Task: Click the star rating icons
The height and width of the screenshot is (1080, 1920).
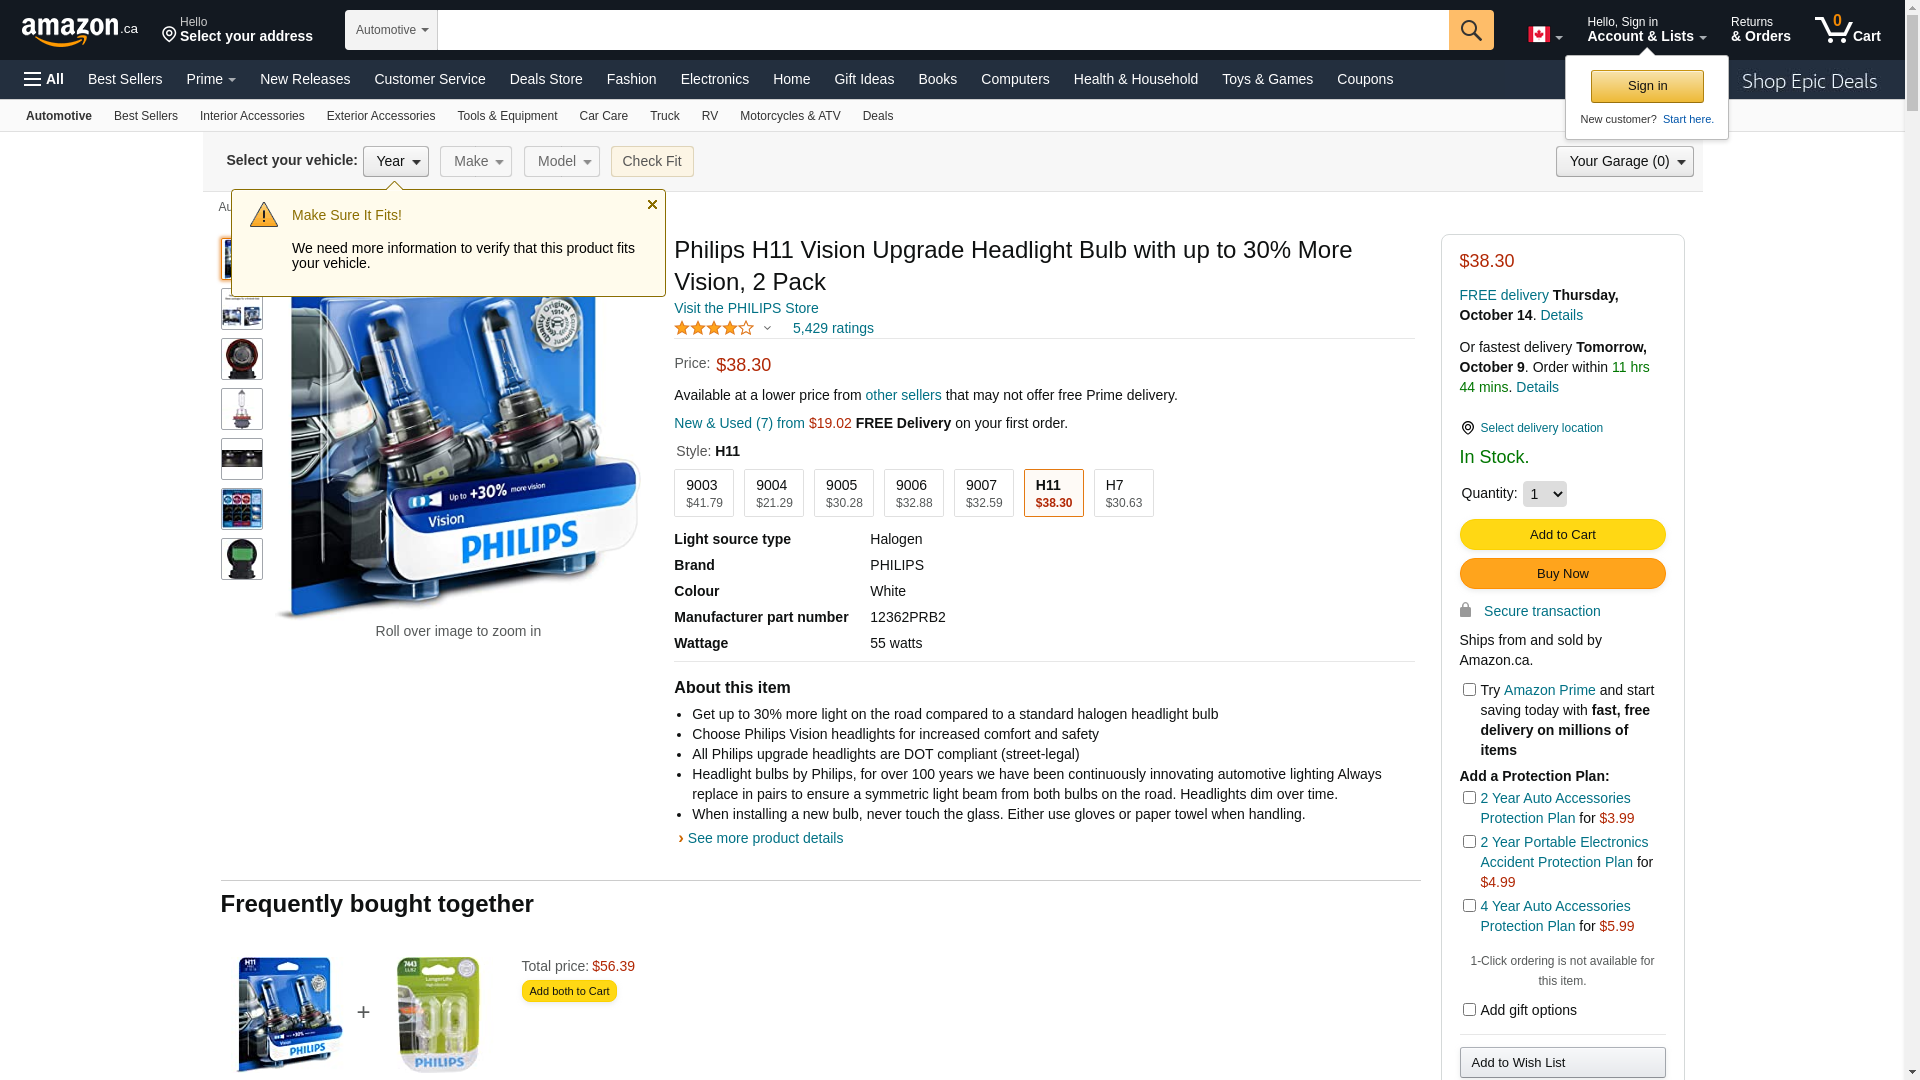Action: tap(714, 328)
